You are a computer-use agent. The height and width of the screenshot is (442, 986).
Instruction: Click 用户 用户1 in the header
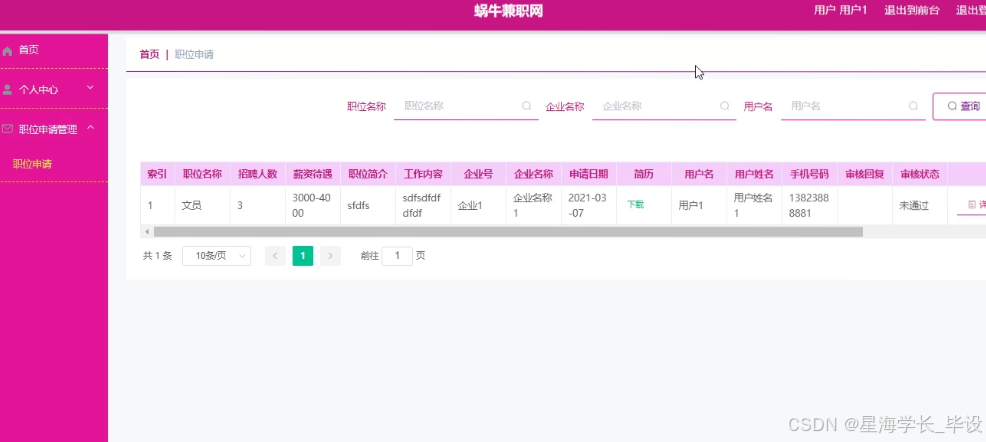(x=840, y=10)
